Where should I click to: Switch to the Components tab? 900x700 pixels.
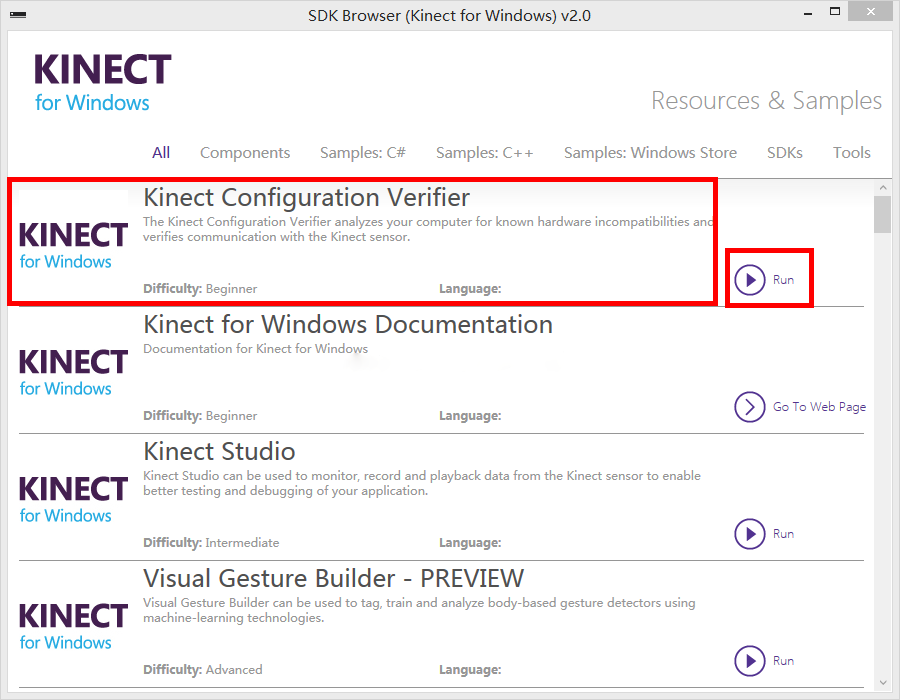245,153
